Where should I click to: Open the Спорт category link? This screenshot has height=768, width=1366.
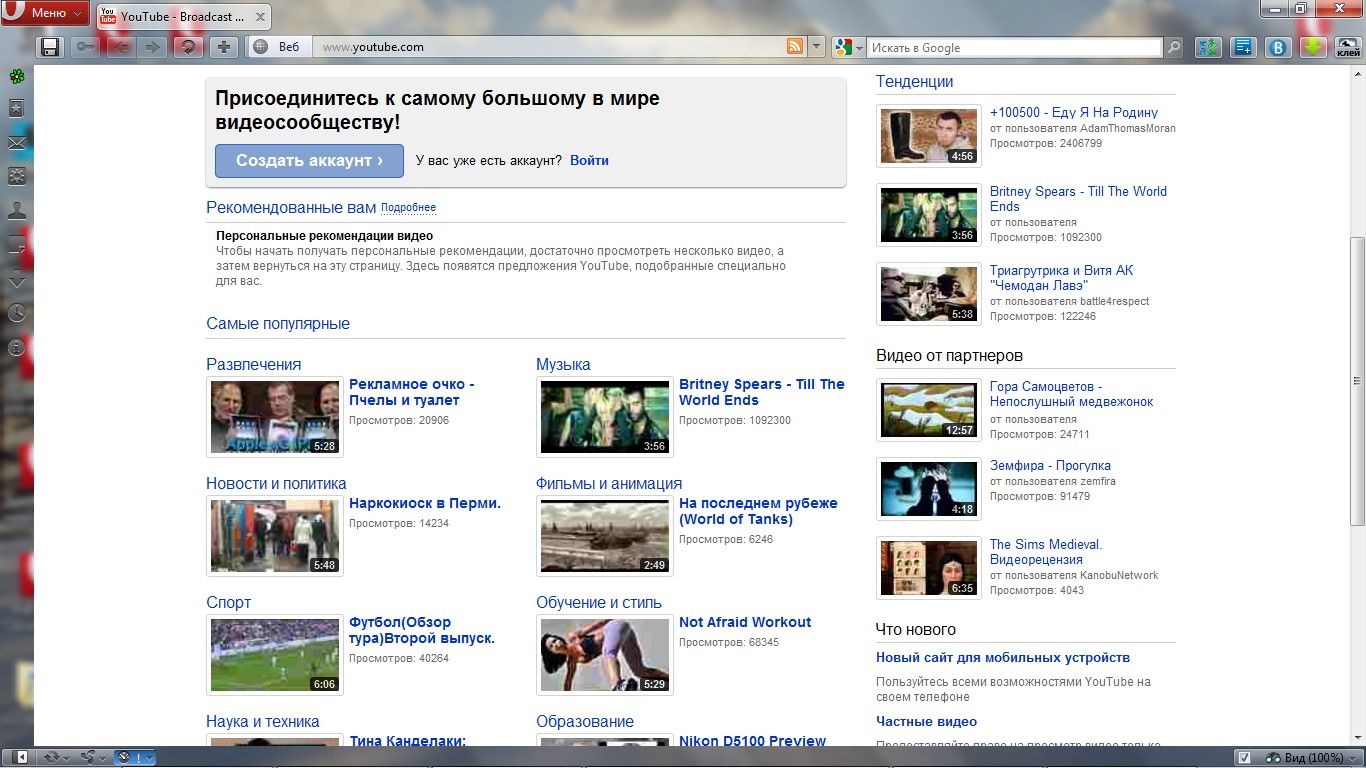(x=228, y=603)
